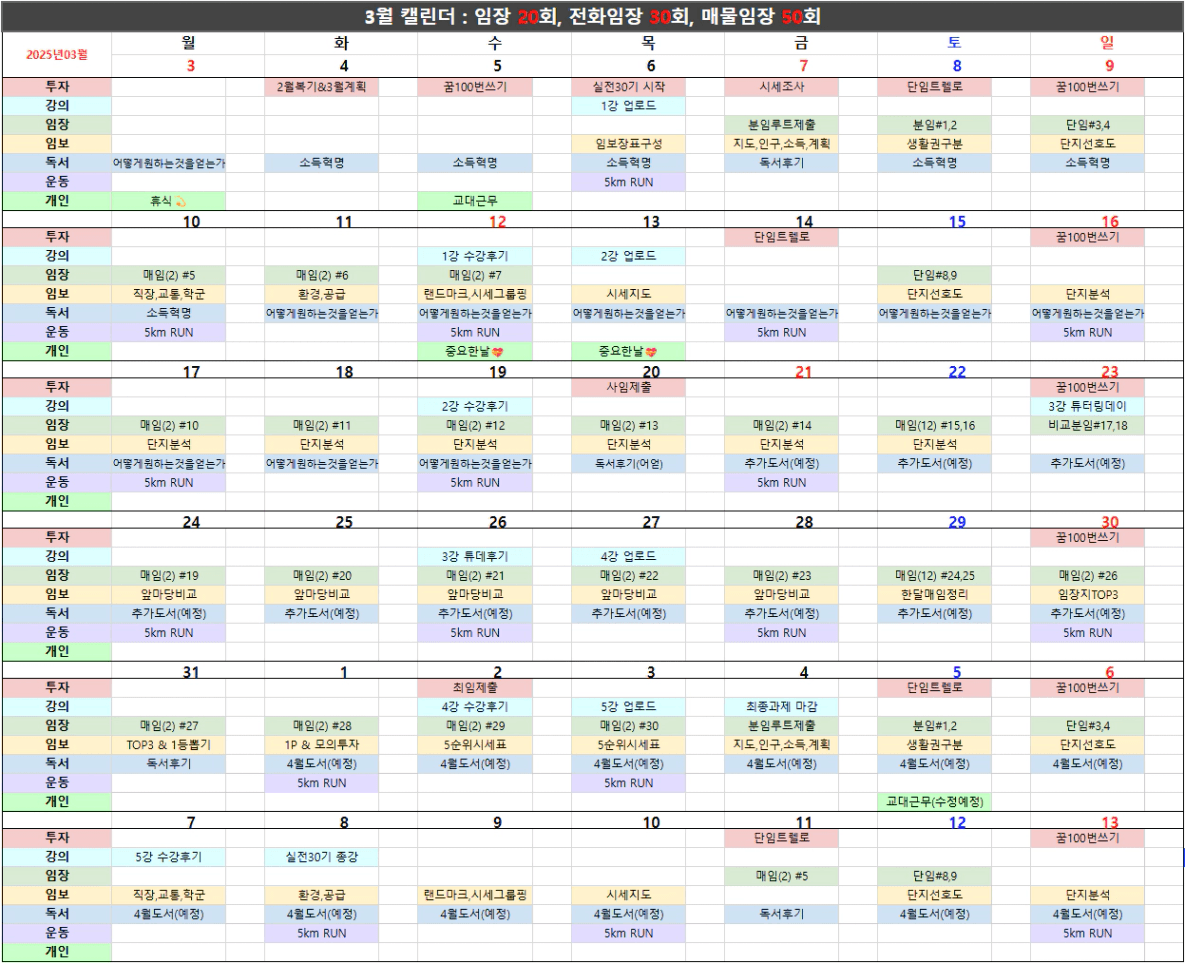Select the 한달매임정리 cell
The image size is (1185, 964).
934,594
